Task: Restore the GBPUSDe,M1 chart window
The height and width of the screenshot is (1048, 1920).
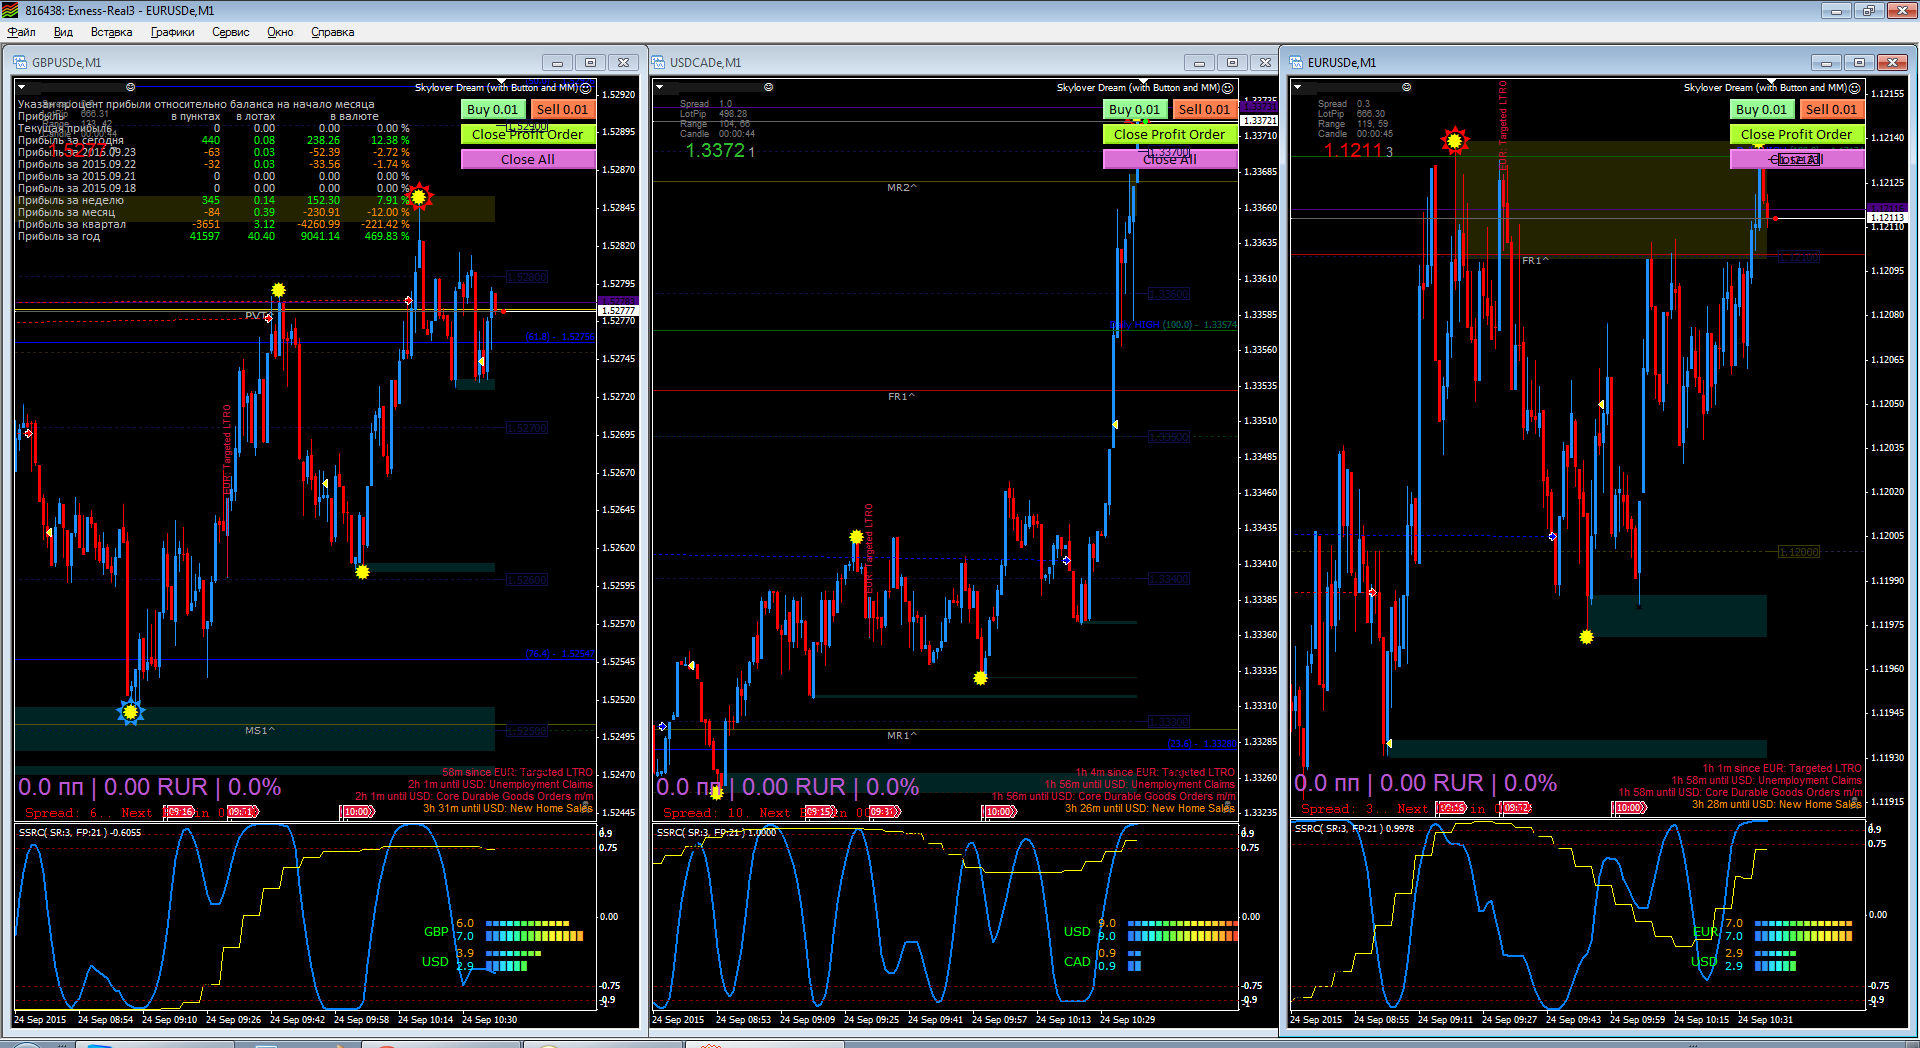Action: [x=590, y=62]
